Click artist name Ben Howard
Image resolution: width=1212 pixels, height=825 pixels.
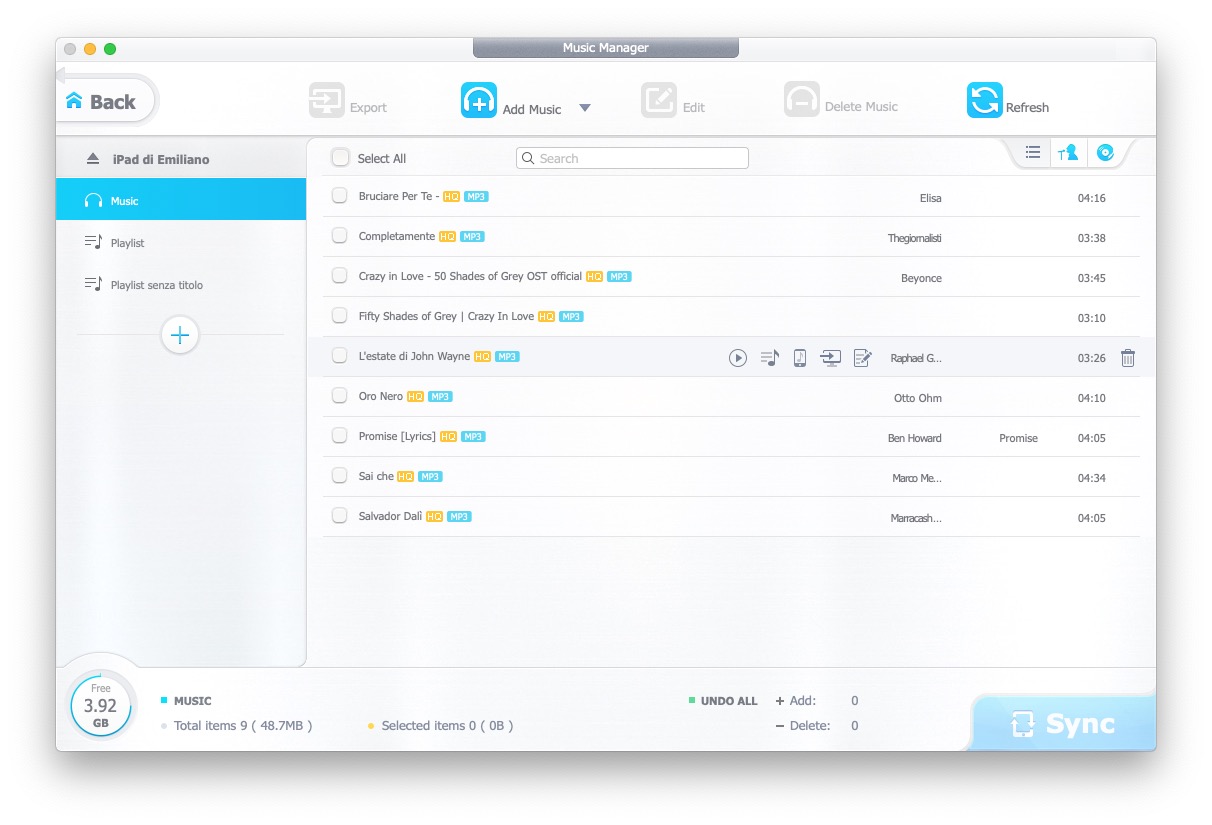pyautogui.click(x=915, y=438)
